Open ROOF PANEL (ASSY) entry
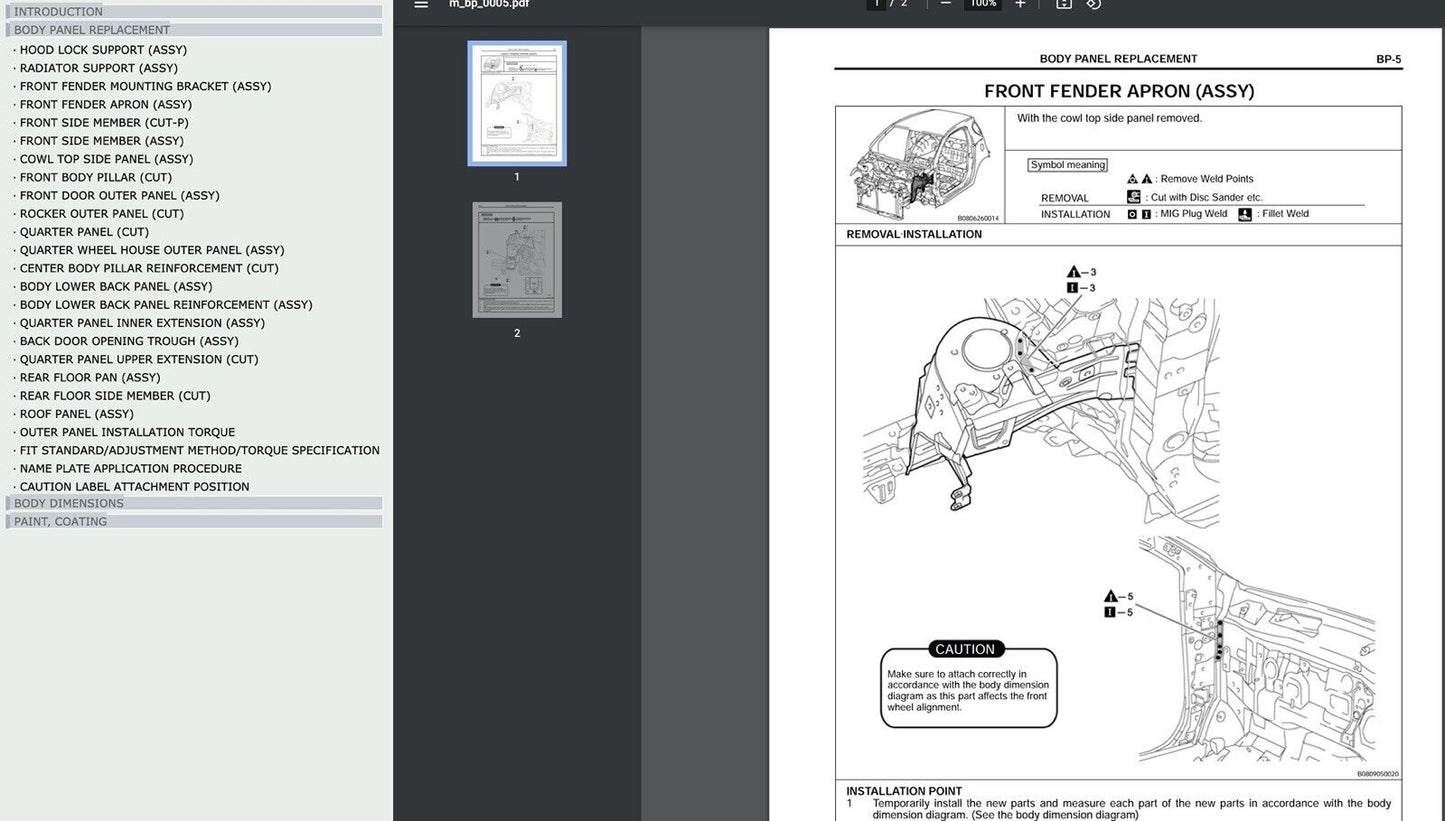The height and width of the screenshot is (821, 1445). [x=77, y=414]
